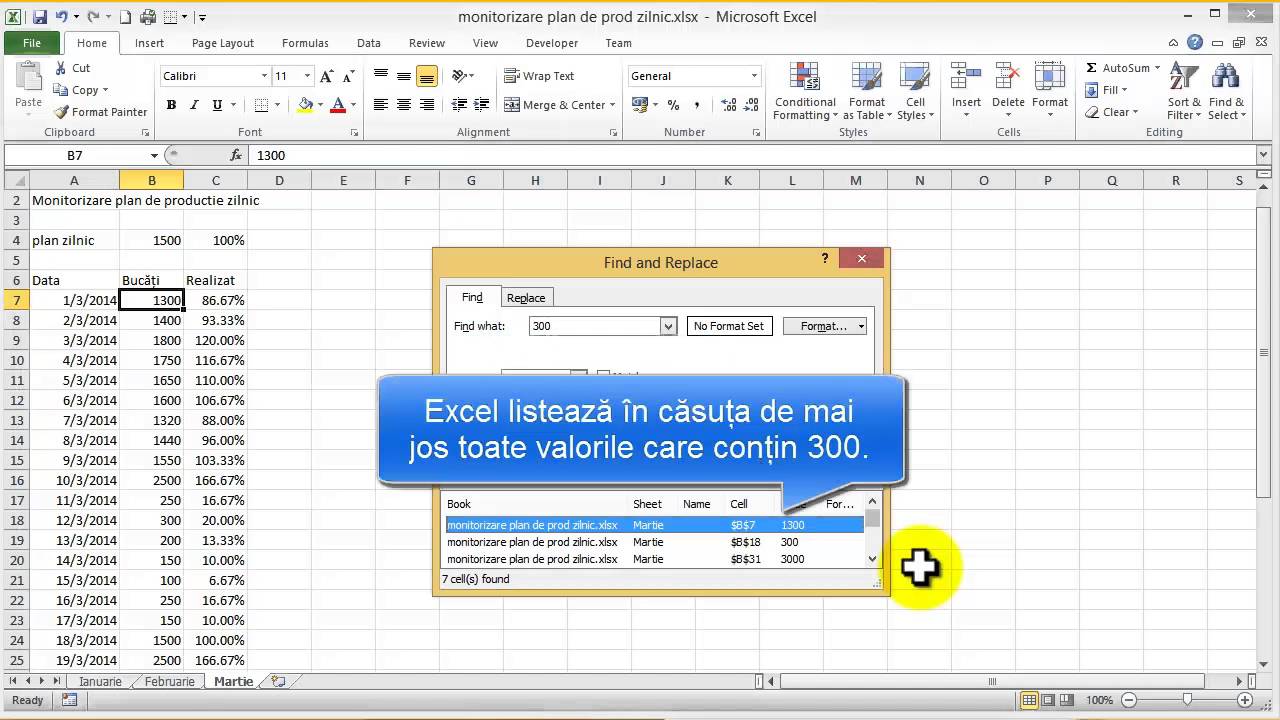Screen dimensions: 1280x720
Task: Click the Insert cells icon
Action: pyautogui.click(x=966, y=77)
